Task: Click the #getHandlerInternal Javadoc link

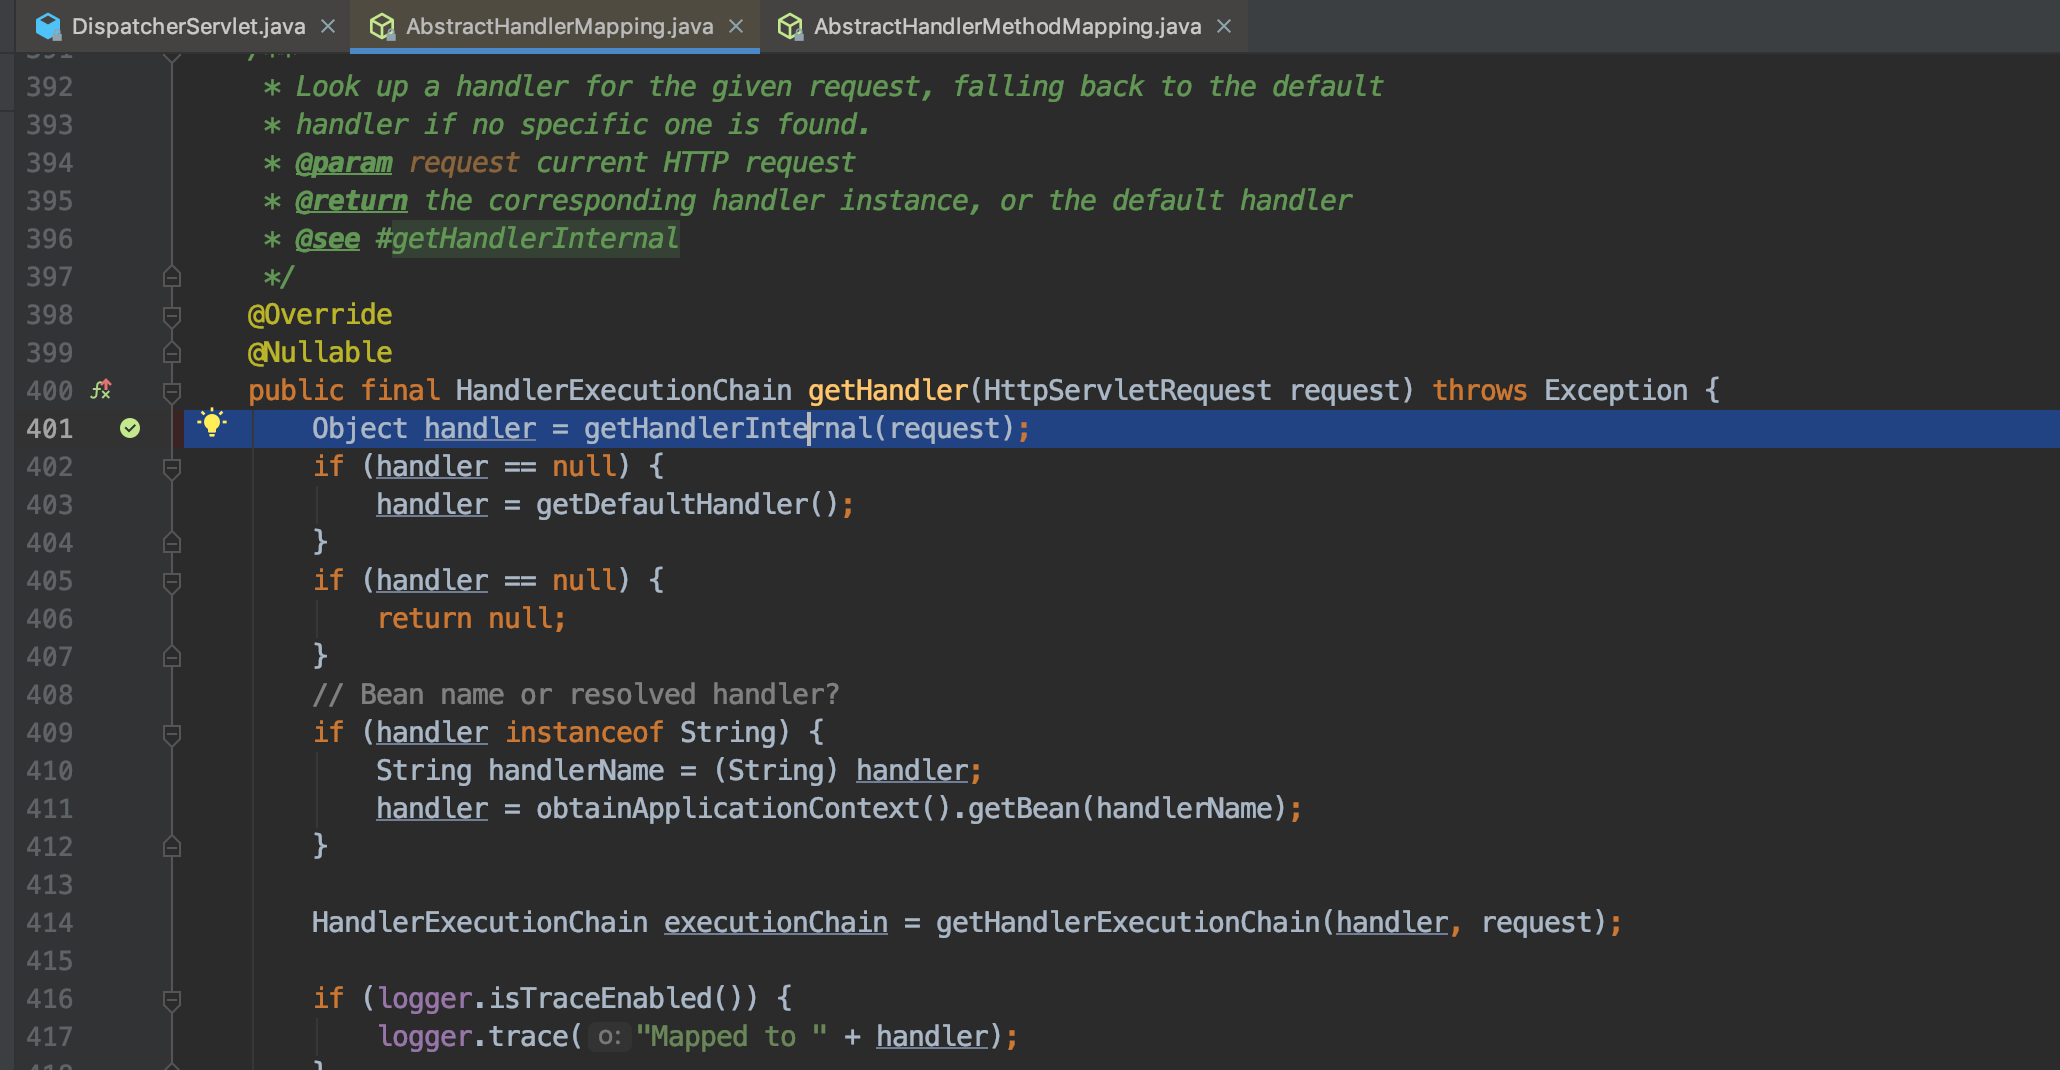Action: click(527, 238)
